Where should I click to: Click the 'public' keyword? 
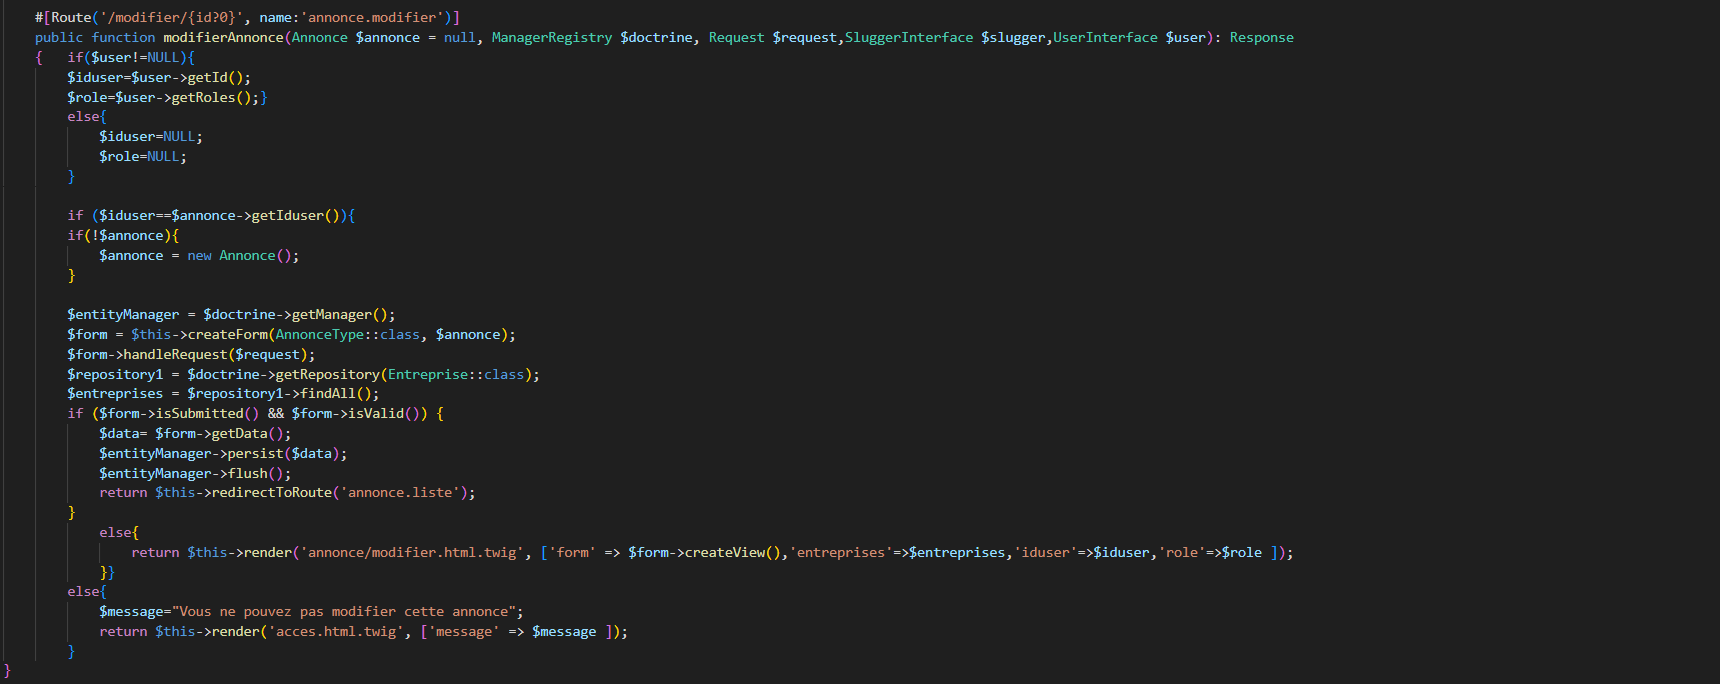pyautogui.click(x=59, y=37)
